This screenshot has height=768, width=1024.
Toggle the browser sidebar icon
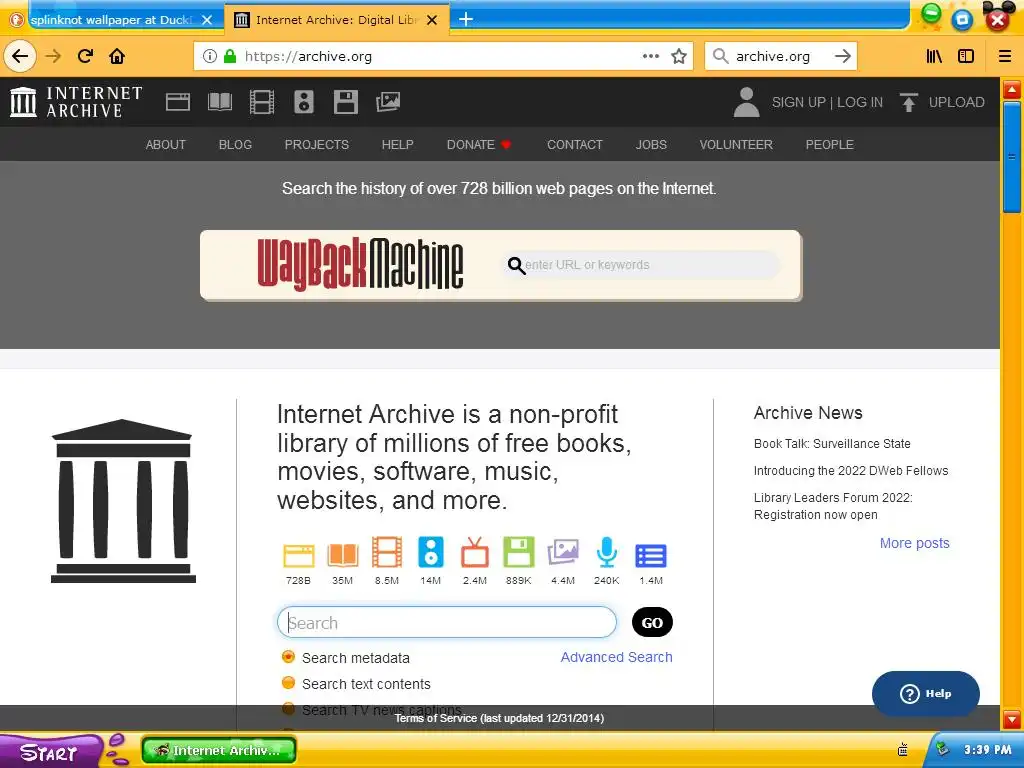click(966, 56)
